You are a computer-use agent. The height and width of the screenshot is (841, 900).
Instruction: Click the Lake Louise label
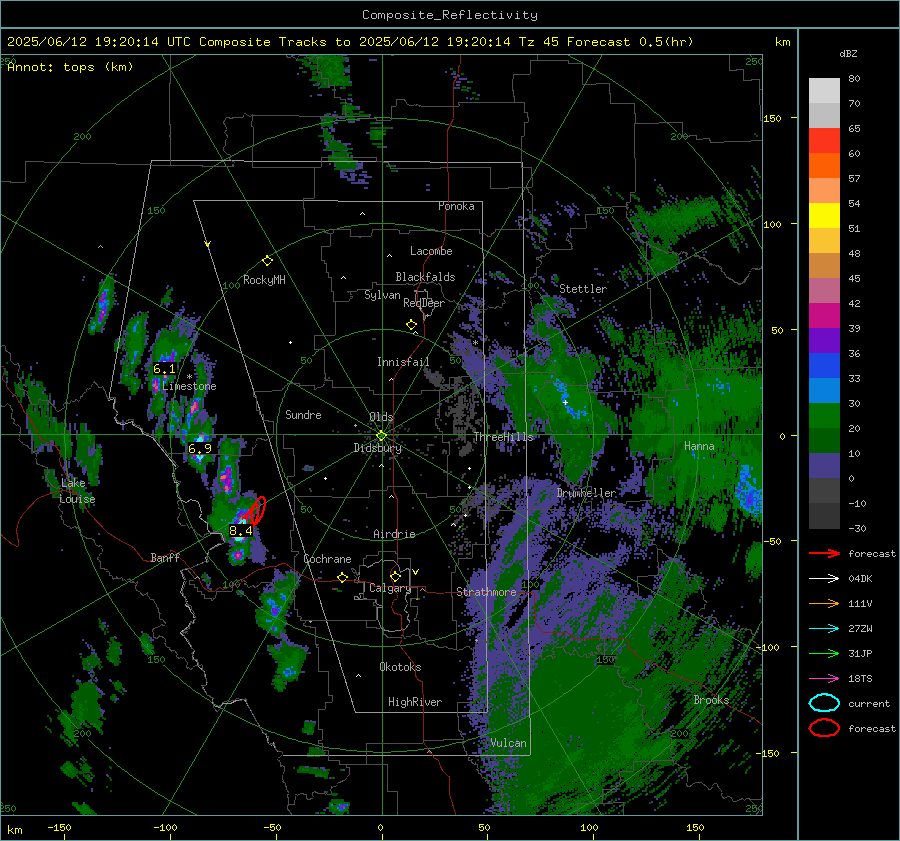pos(77,491)
